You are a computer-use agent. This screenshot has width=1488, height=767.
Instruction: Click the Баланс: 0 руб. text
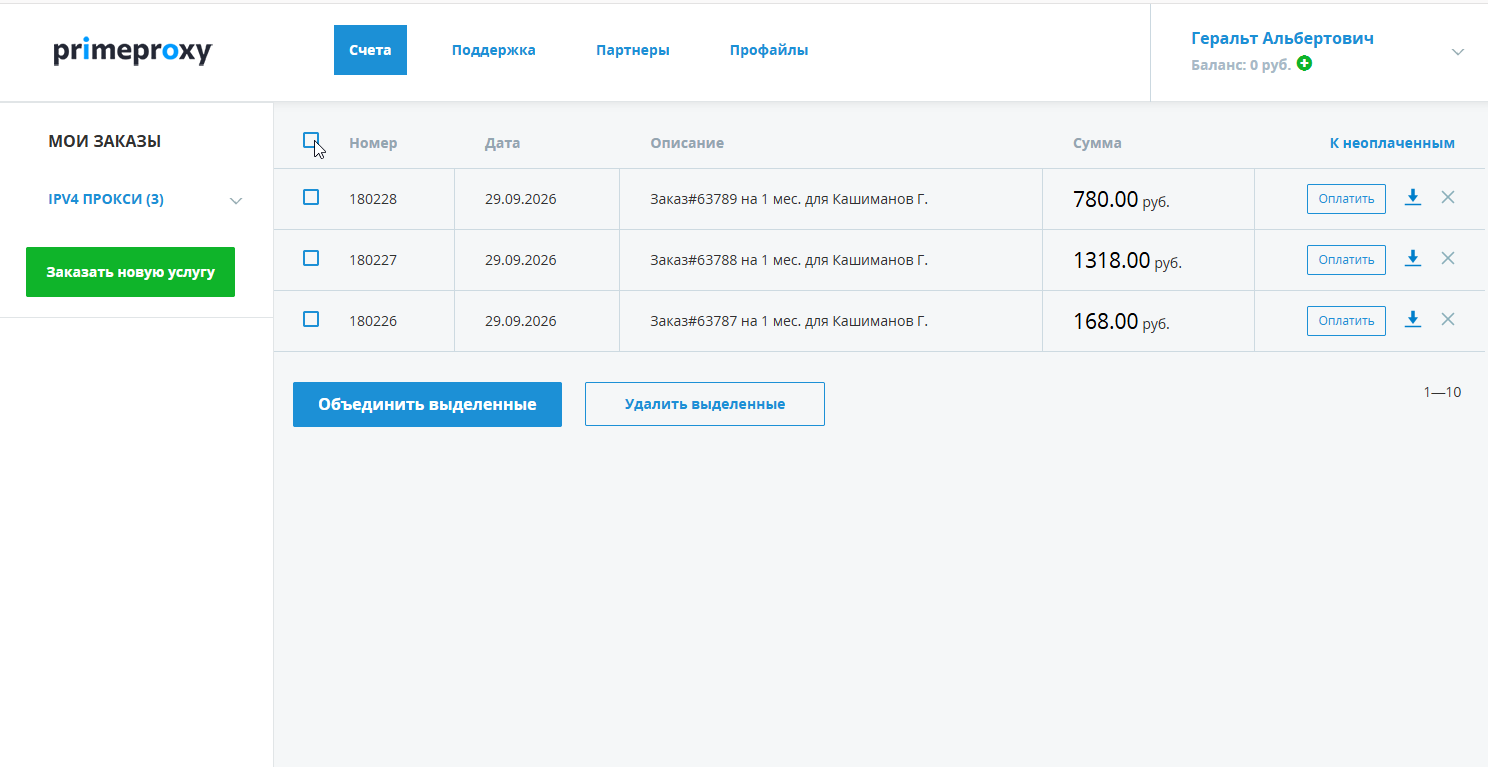click(1241, 65)
